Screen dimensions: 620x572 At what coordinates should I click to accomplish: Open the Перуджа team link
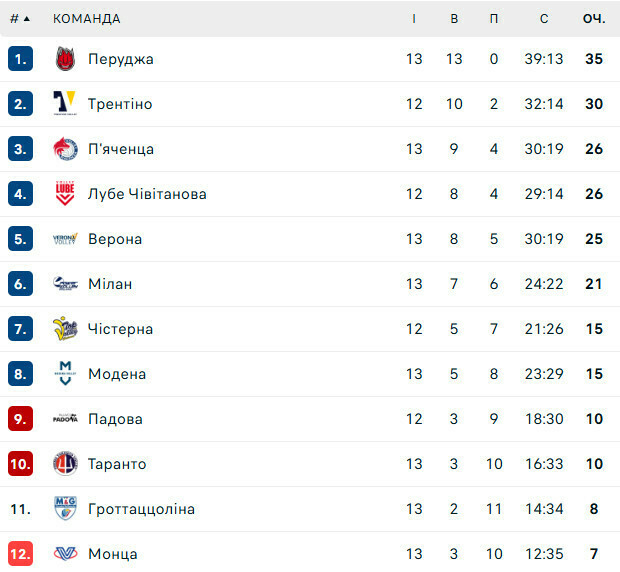point(121,59)
